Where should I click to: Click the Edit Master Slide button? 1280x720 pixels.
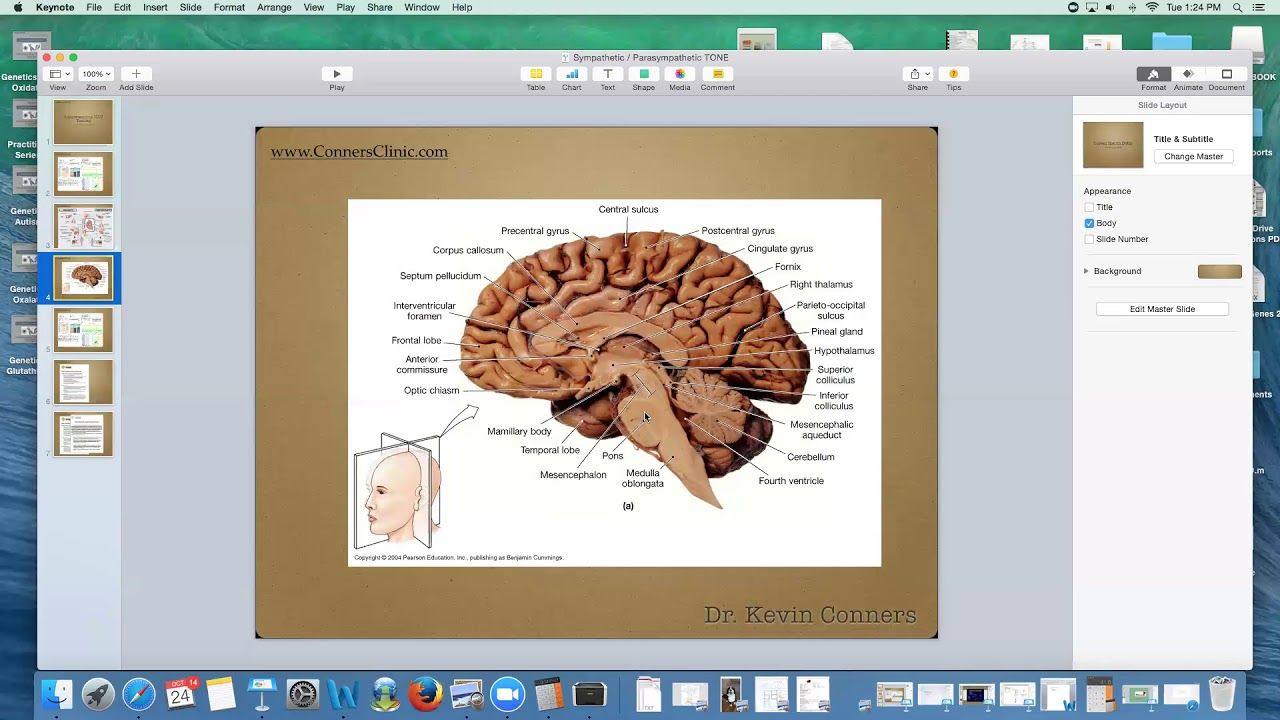click(1162, 309)
